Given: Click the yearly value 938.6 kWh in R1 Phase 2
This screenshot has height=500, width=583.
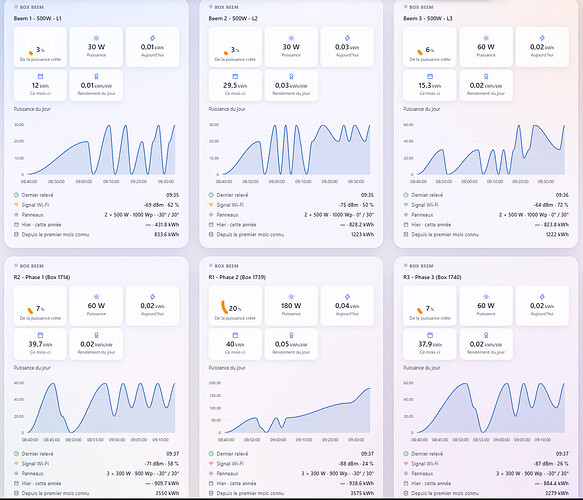Looking at the screenshot, I should [x=361, y=483].
